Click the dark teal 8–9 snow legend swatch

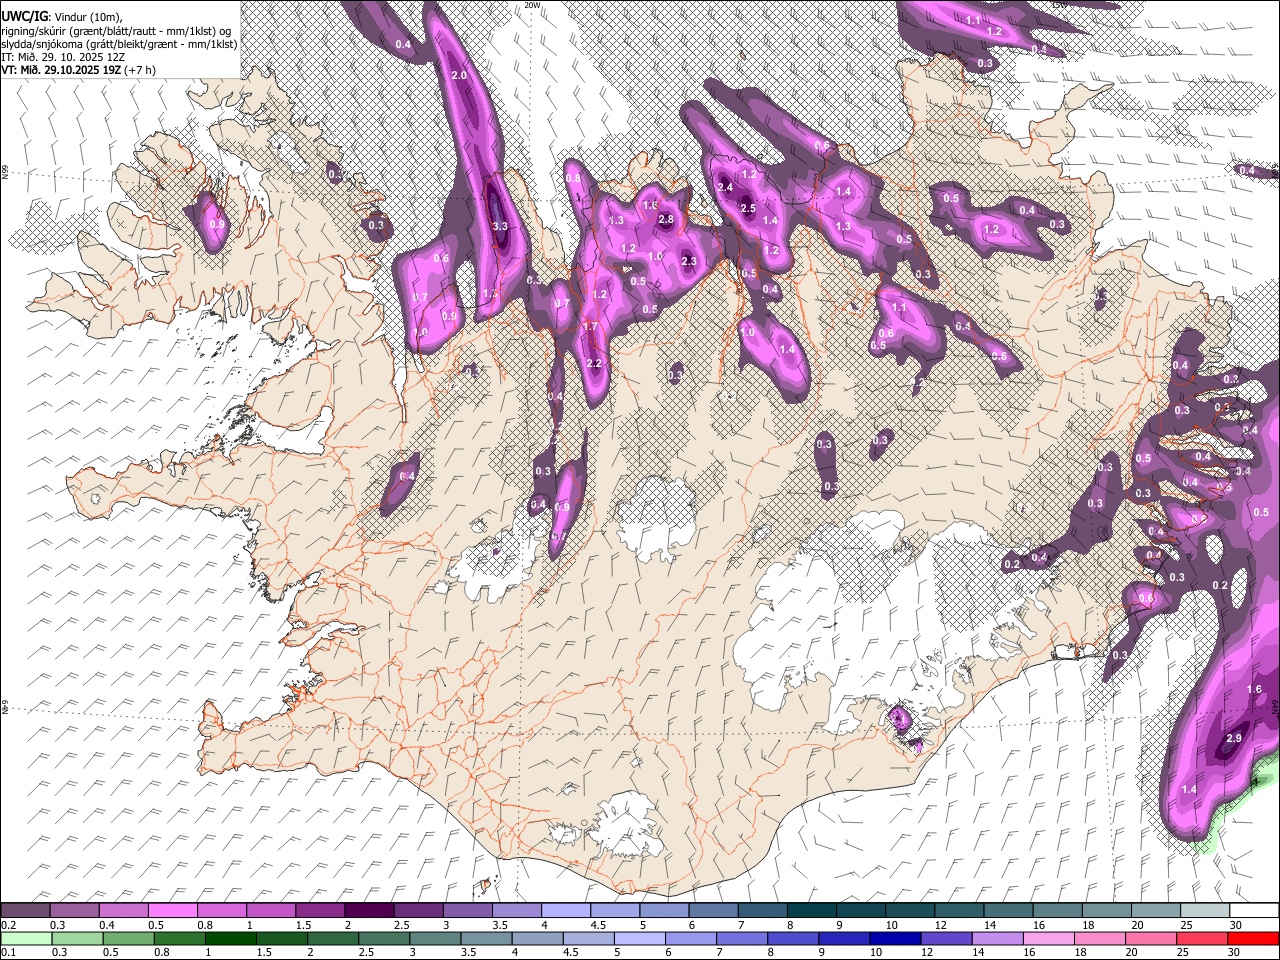click(x=811, y=911)
